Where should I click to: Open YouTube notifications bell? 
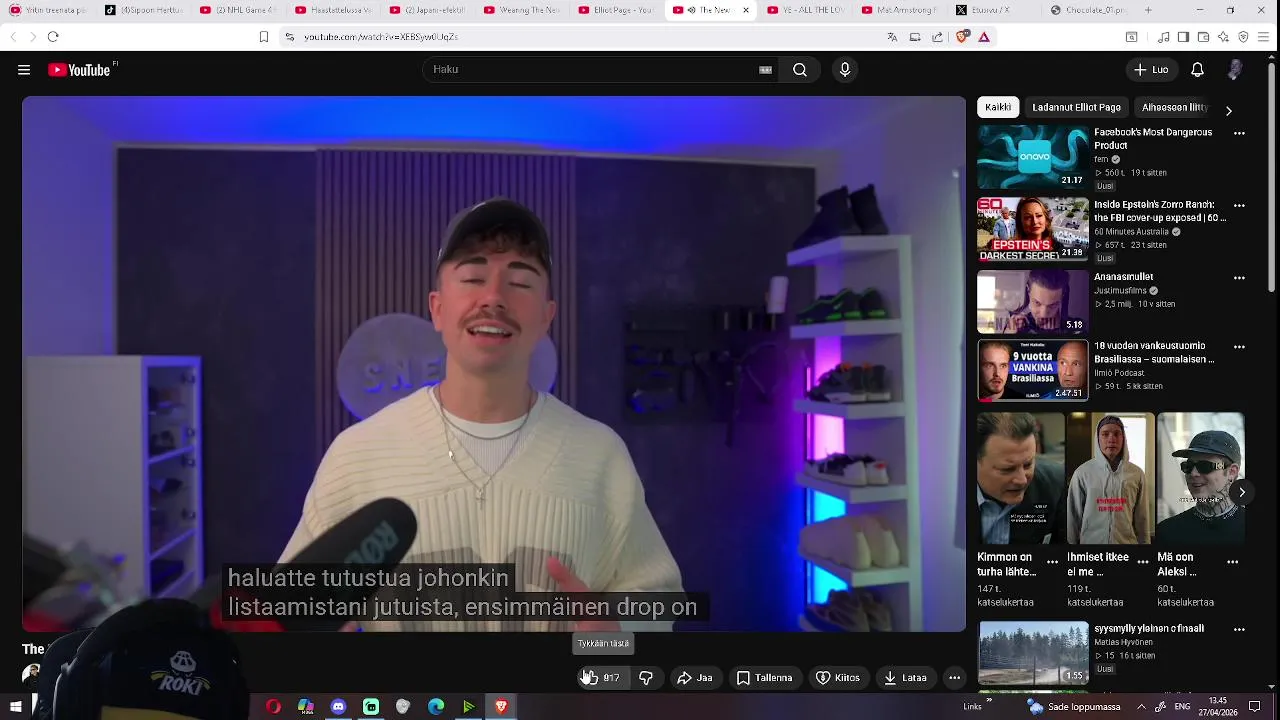pos(1197,70)
